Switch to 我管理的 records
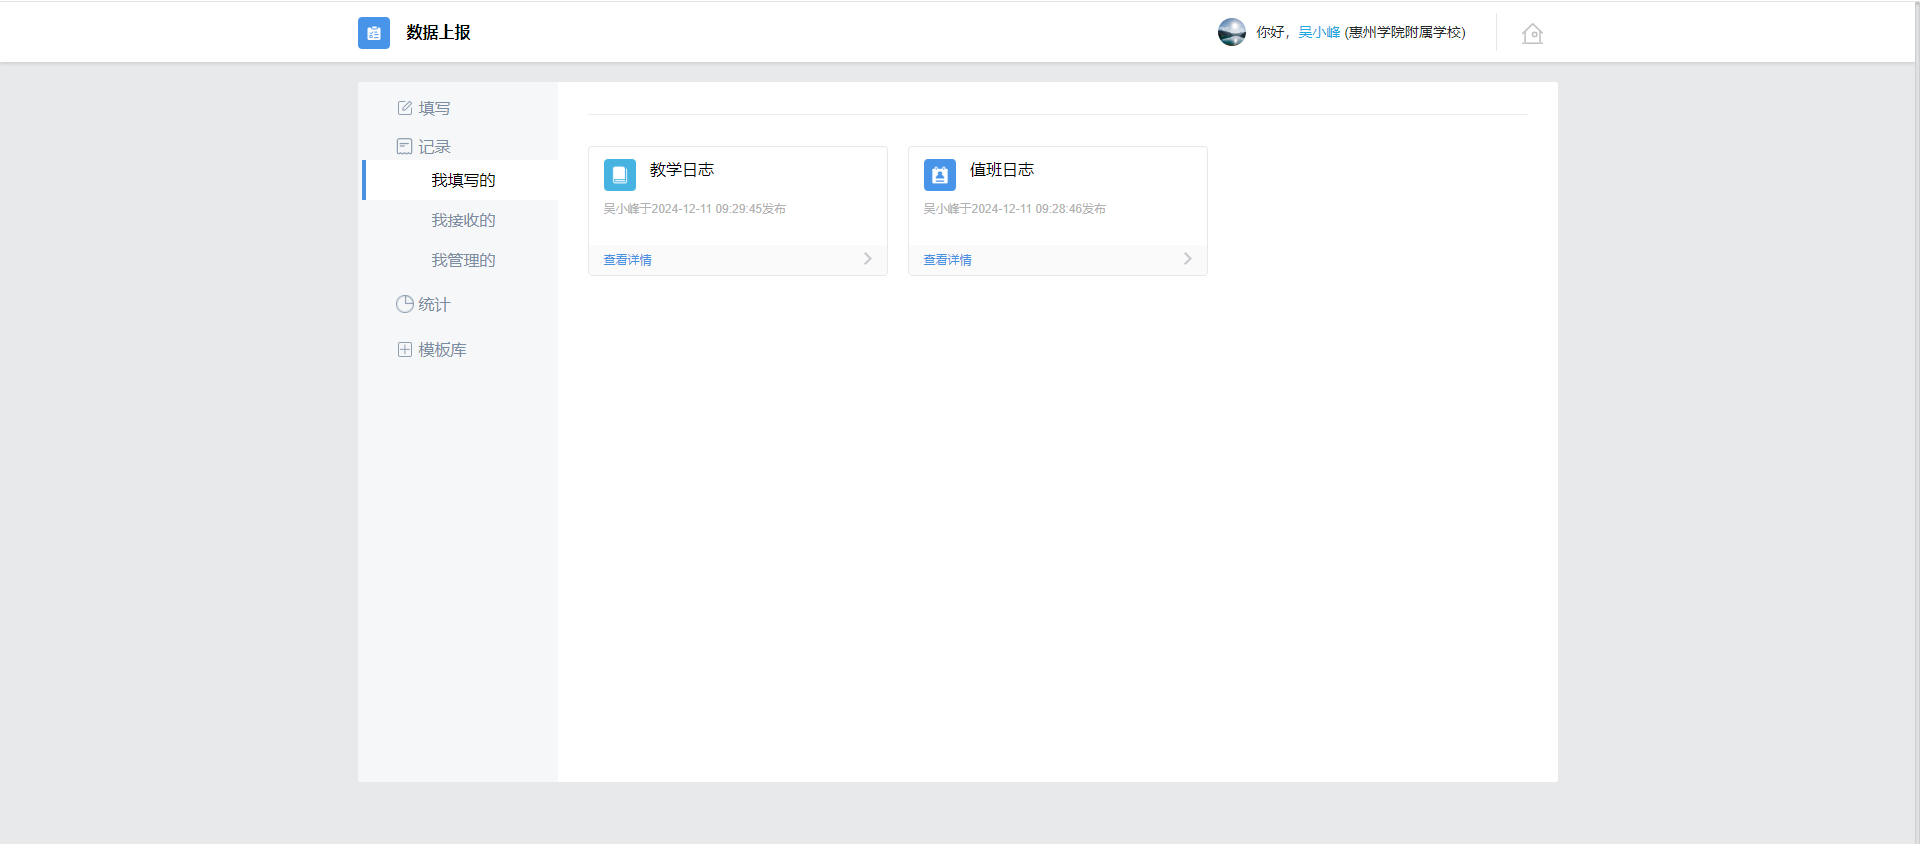Screen dimensions: 1920x844 (x=463, y=260)
